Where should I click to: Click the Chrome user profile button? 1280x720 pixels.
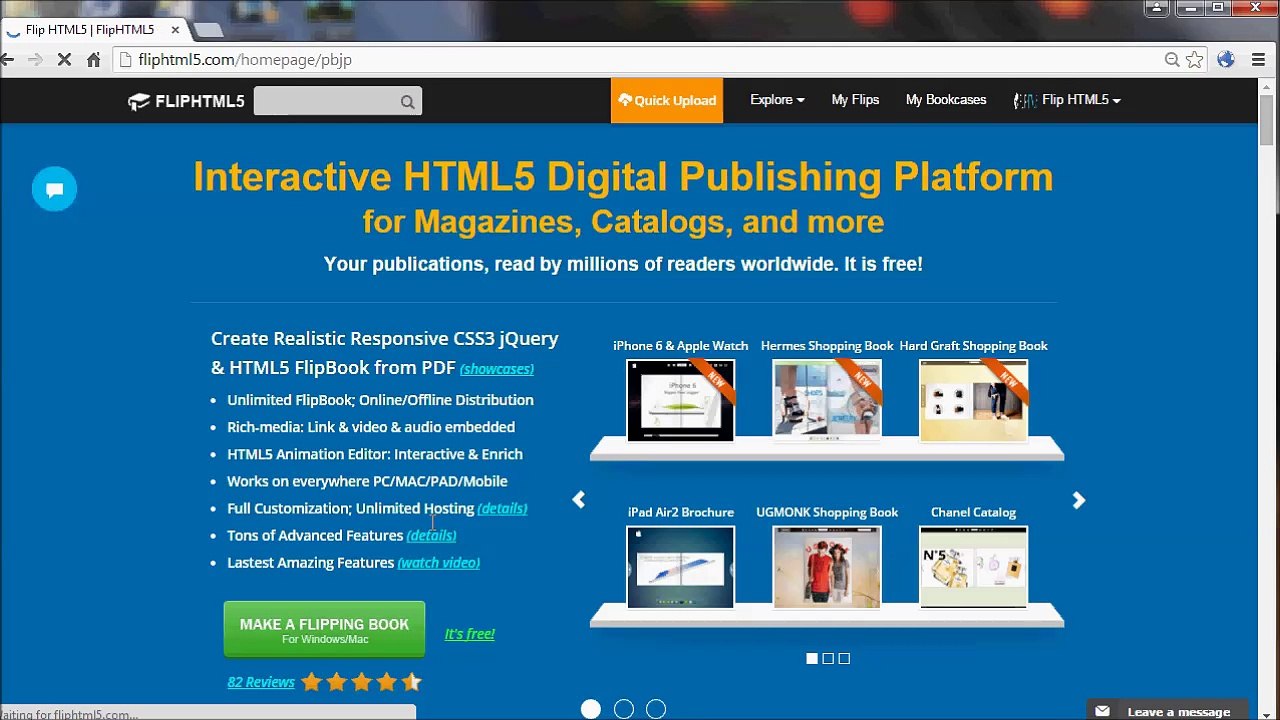click(1156, 8)
